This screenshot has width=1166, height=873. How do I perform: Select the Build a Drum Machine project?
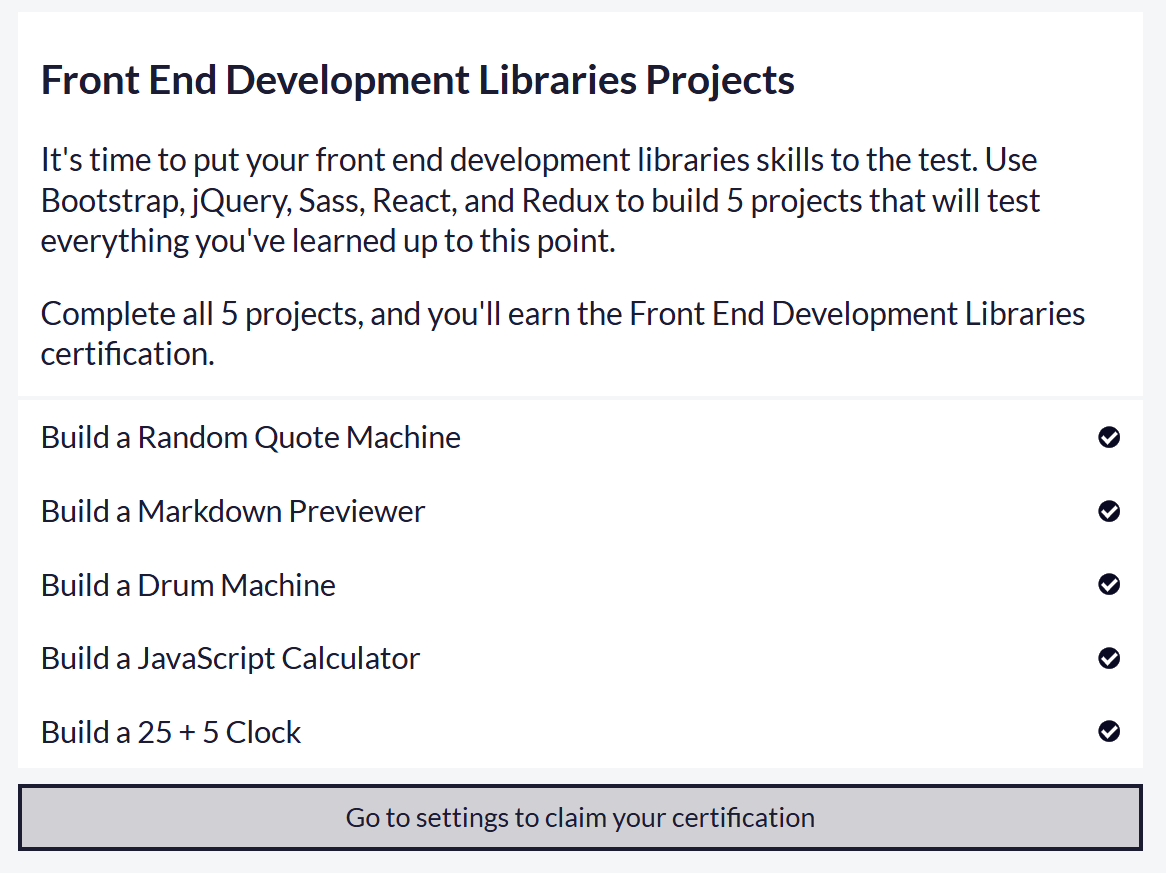point(188,585)
